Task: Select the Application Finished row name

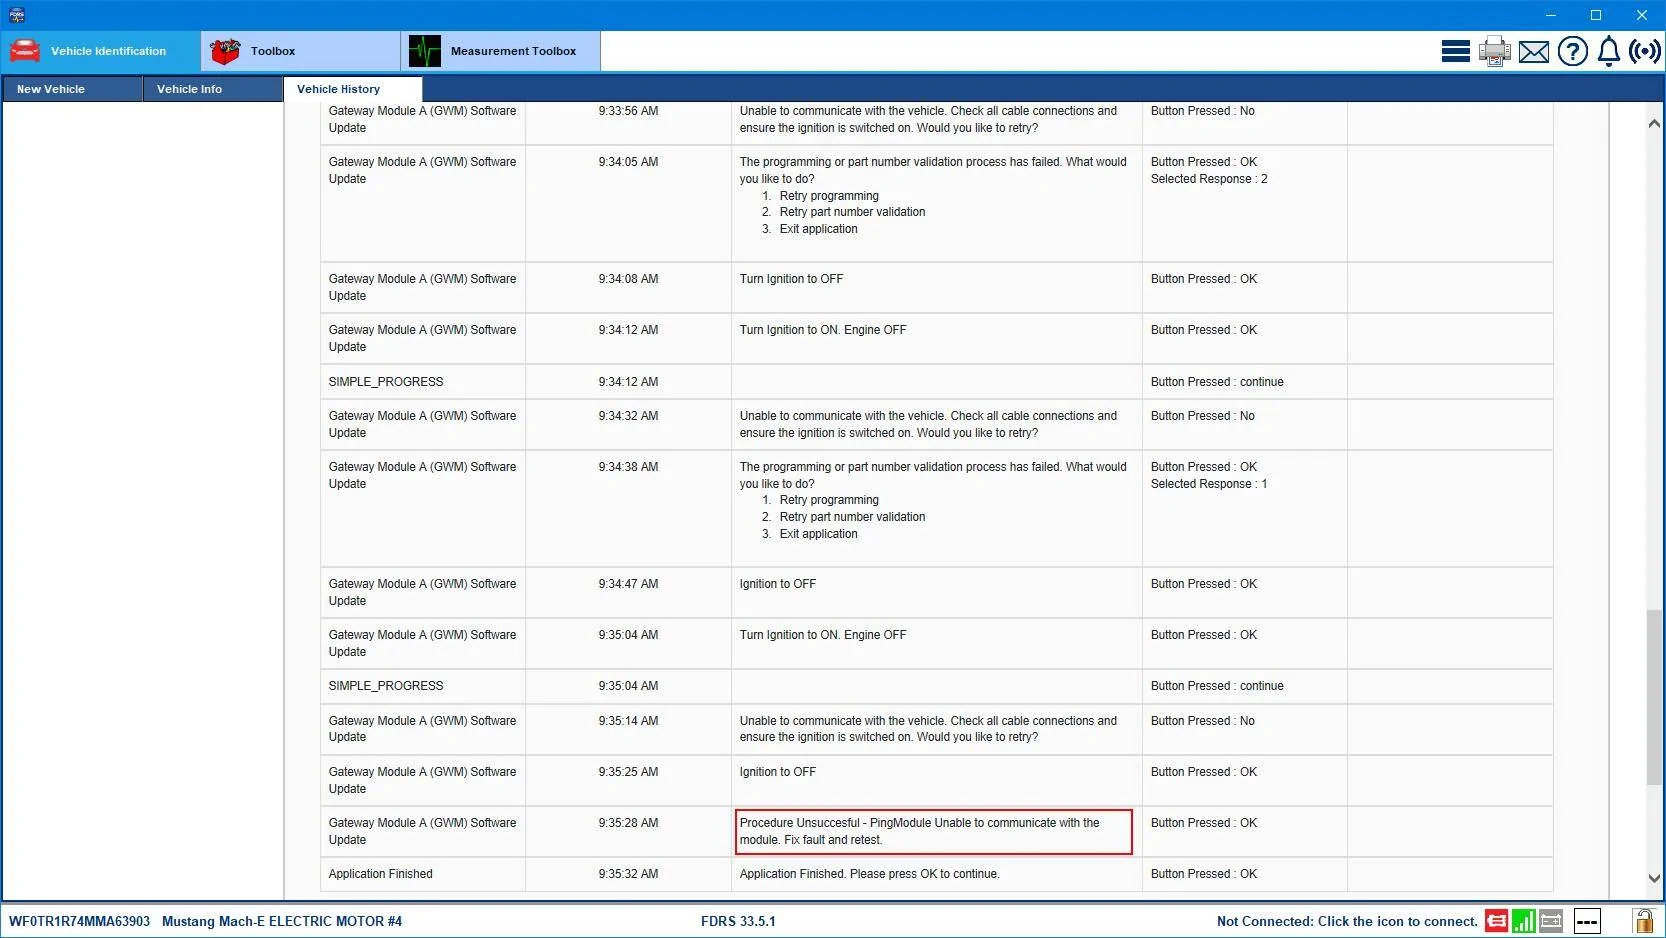Action: pyautogui.click(x=380, y=874)
